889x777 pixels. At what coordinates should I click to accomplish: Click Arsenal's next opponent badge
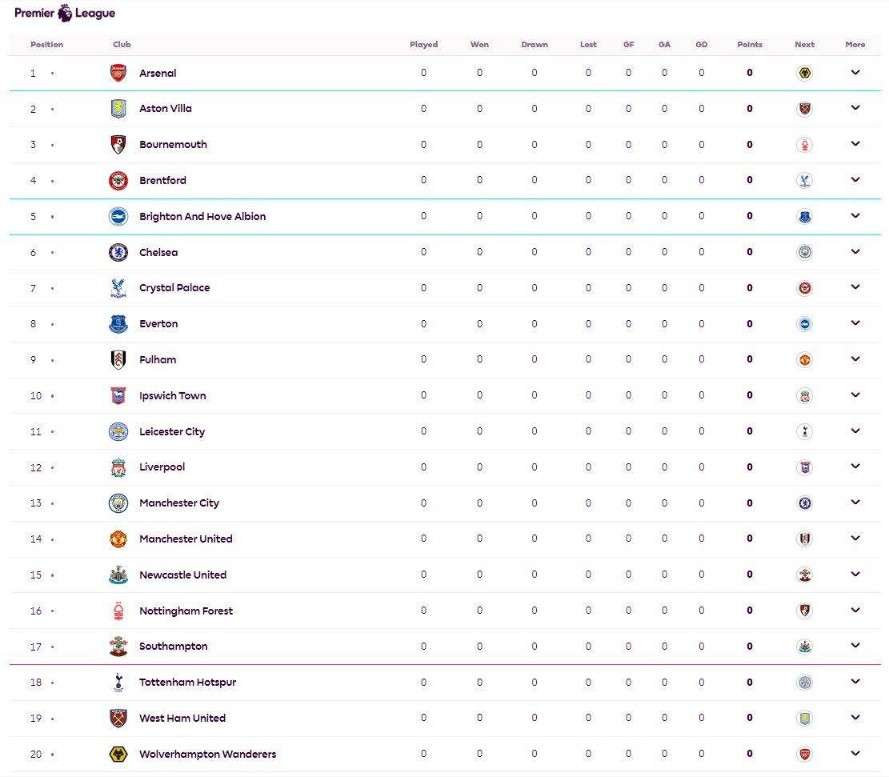click(804, 73)
